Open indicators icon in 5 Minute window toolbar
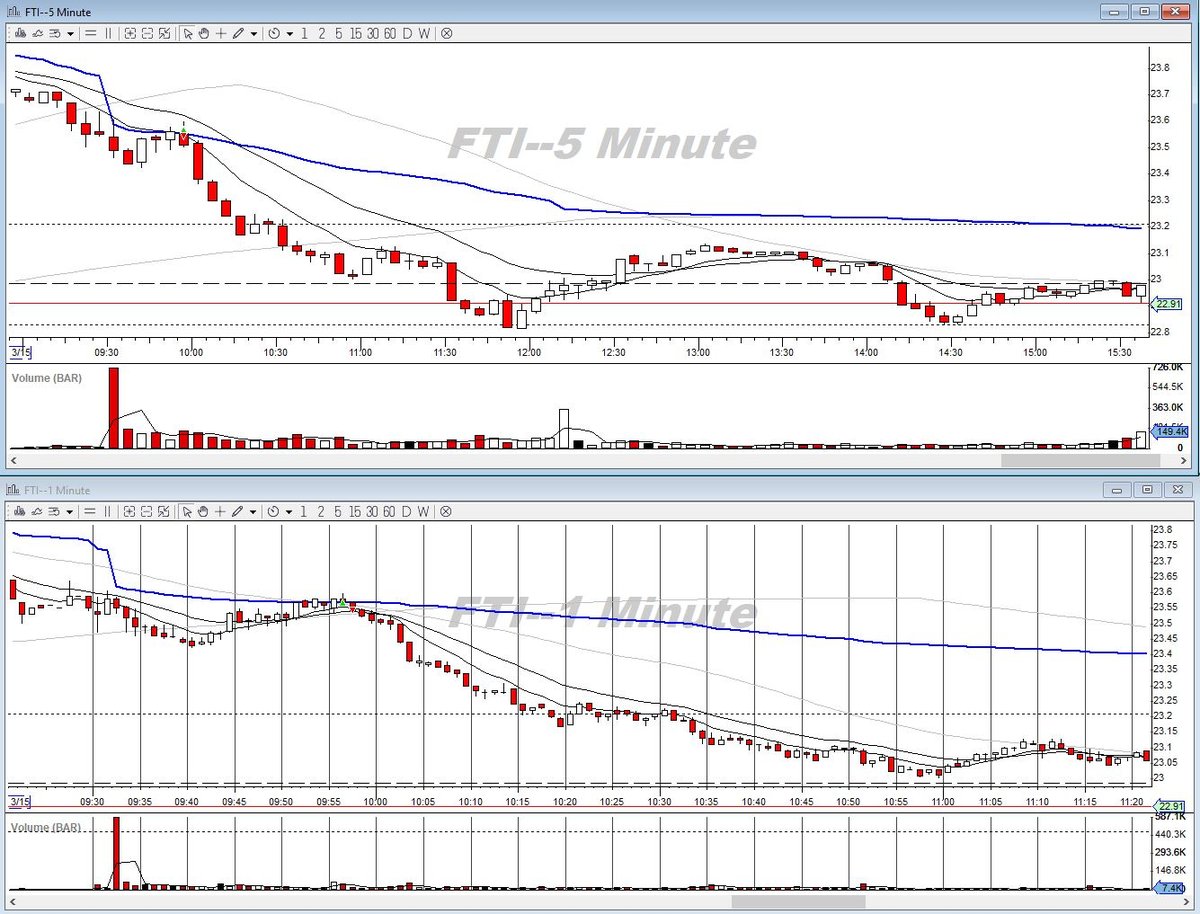Screen dimensions: 1200x914 tap(37, 33)
